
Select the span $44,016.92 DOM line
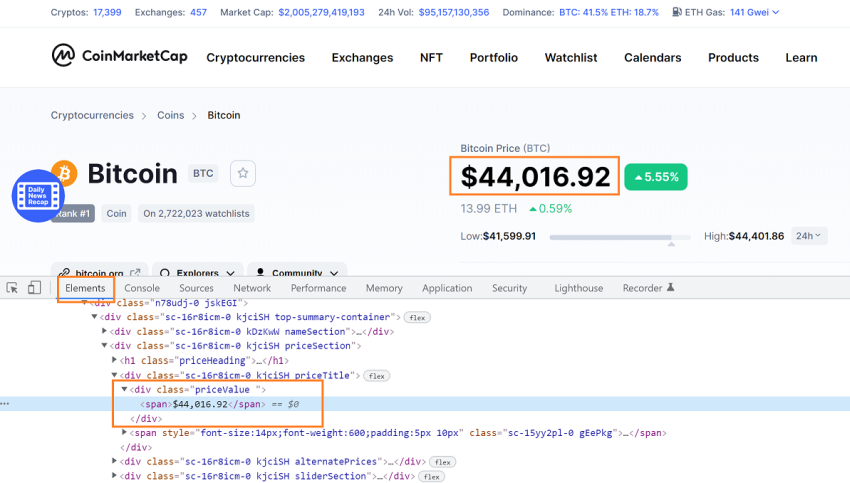pyautogui.click(x=425, y=404)
